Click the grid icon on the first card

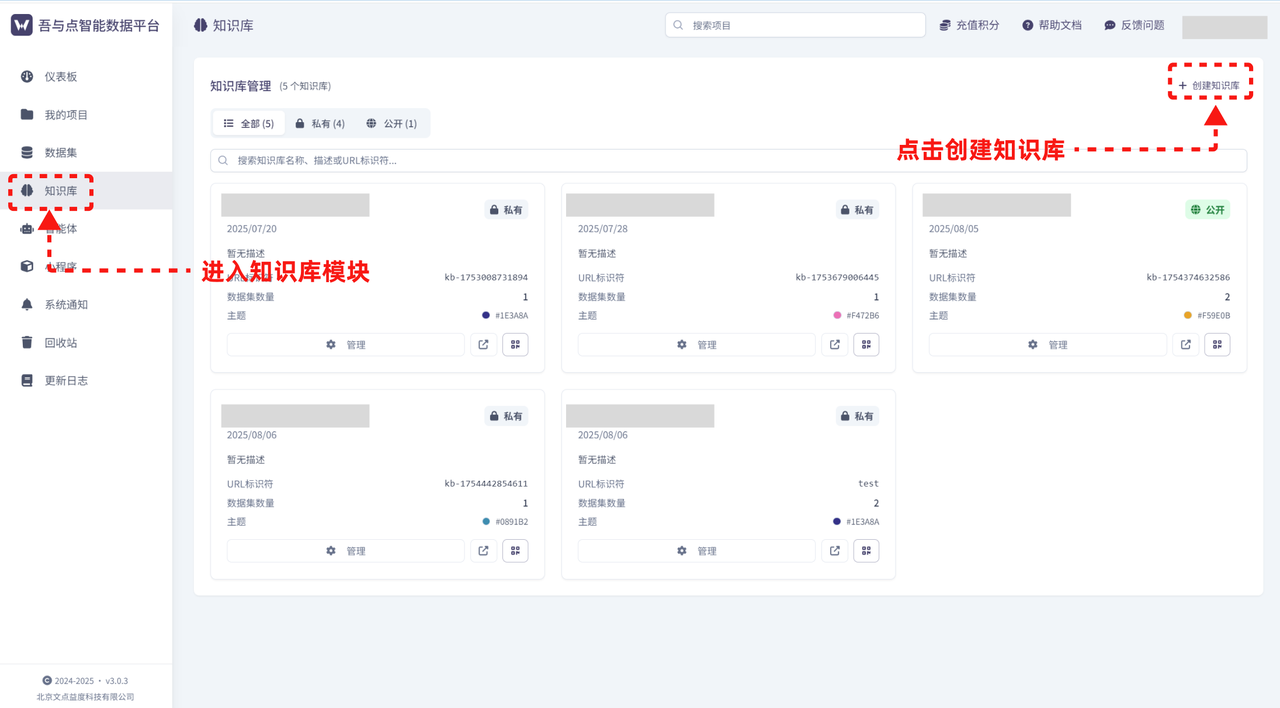(515, 344)
